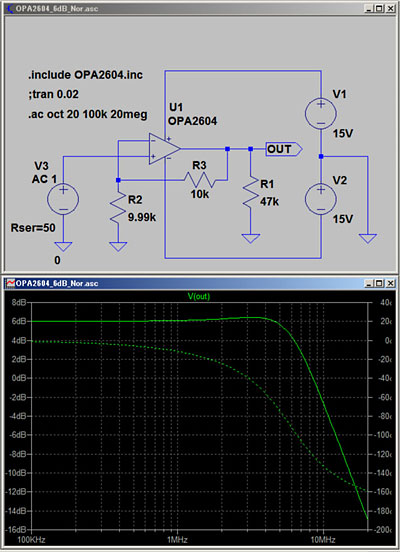The height and width of the screenshot is (552, 400).
Task: Click the OUT net label flag
Action: pos(284,149)
